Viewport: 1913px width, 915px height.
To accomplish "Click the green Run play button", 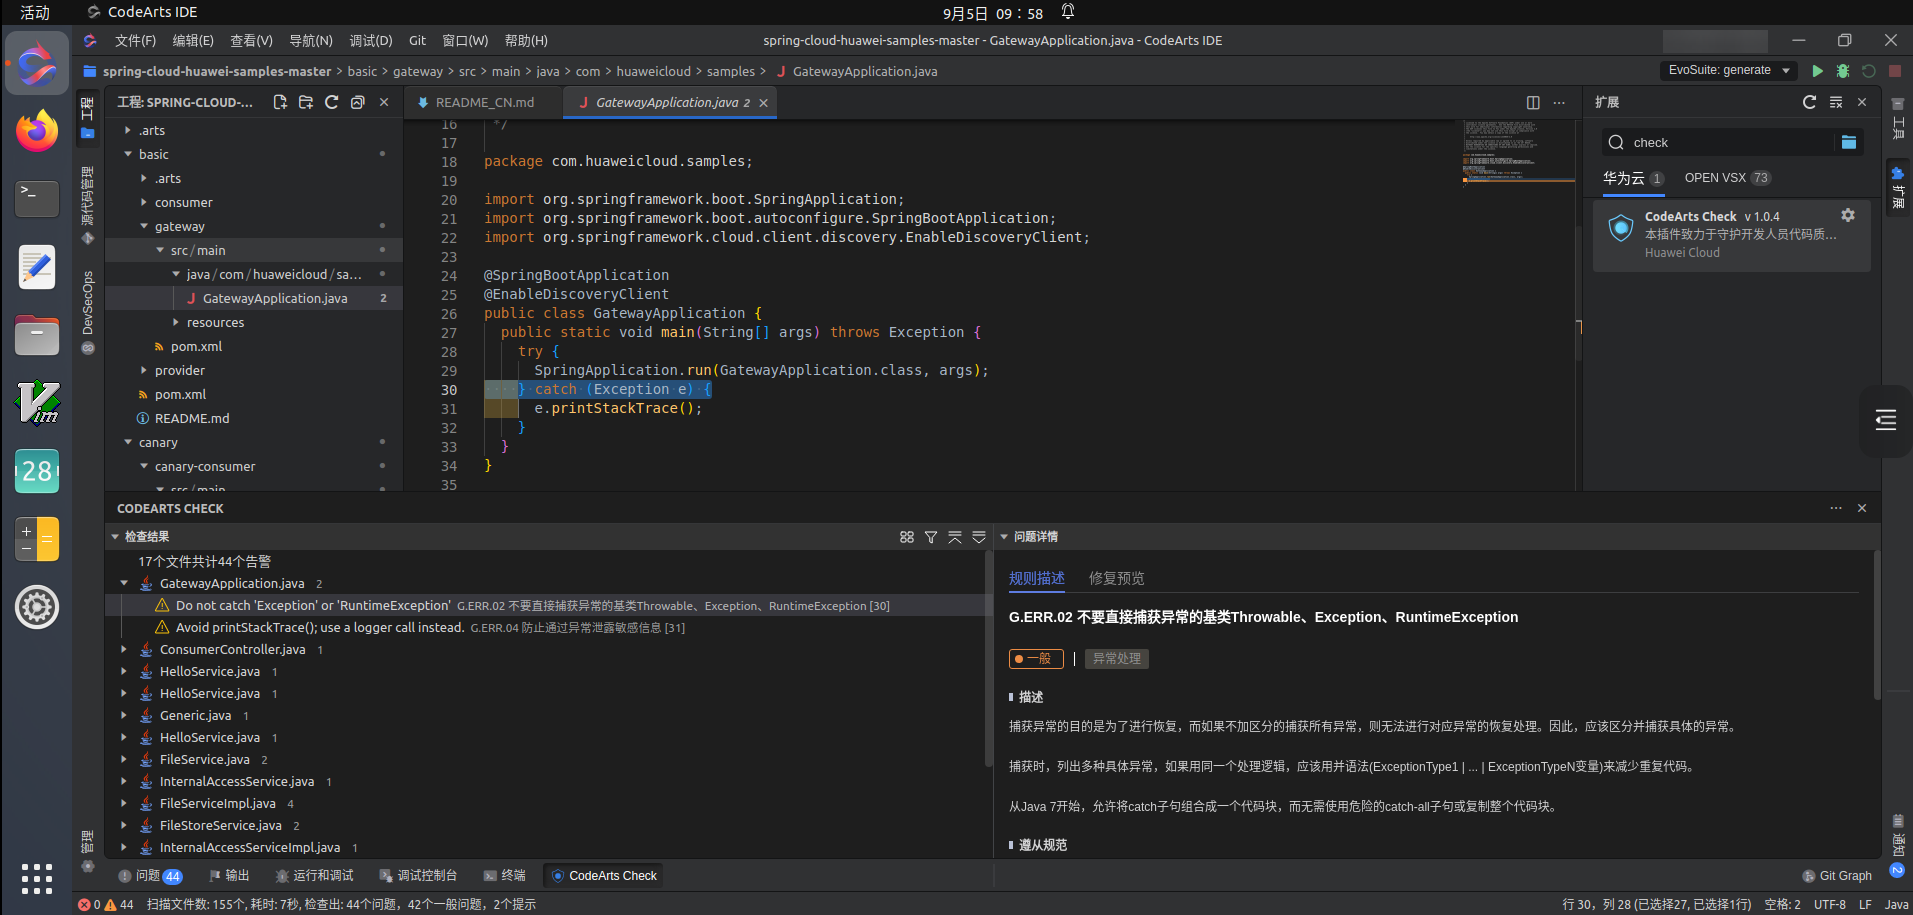I will tap(1817, 71).
